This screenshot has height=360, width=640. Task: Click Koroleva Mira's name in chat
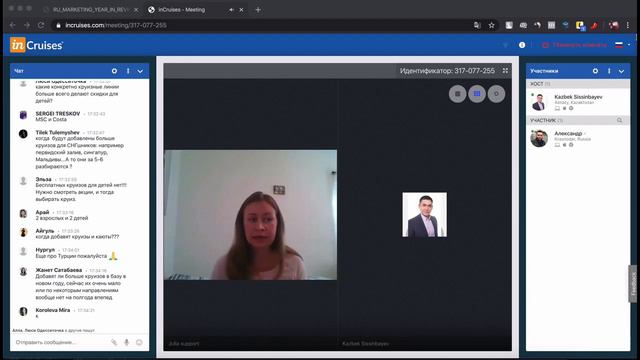pyautogui.click(x=53, y=310)
